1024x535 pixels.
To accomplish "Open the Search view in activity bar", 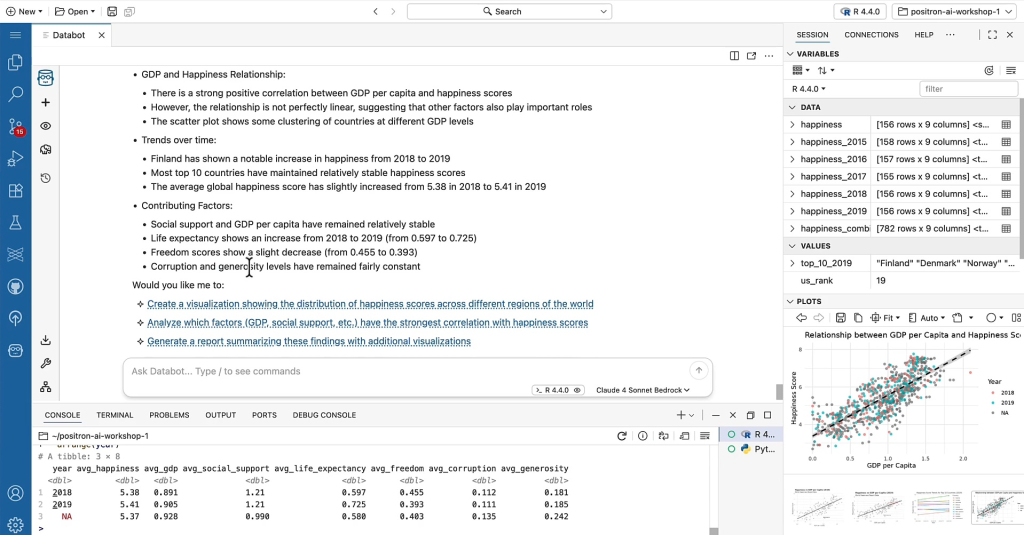I will (x=15, y=94).
